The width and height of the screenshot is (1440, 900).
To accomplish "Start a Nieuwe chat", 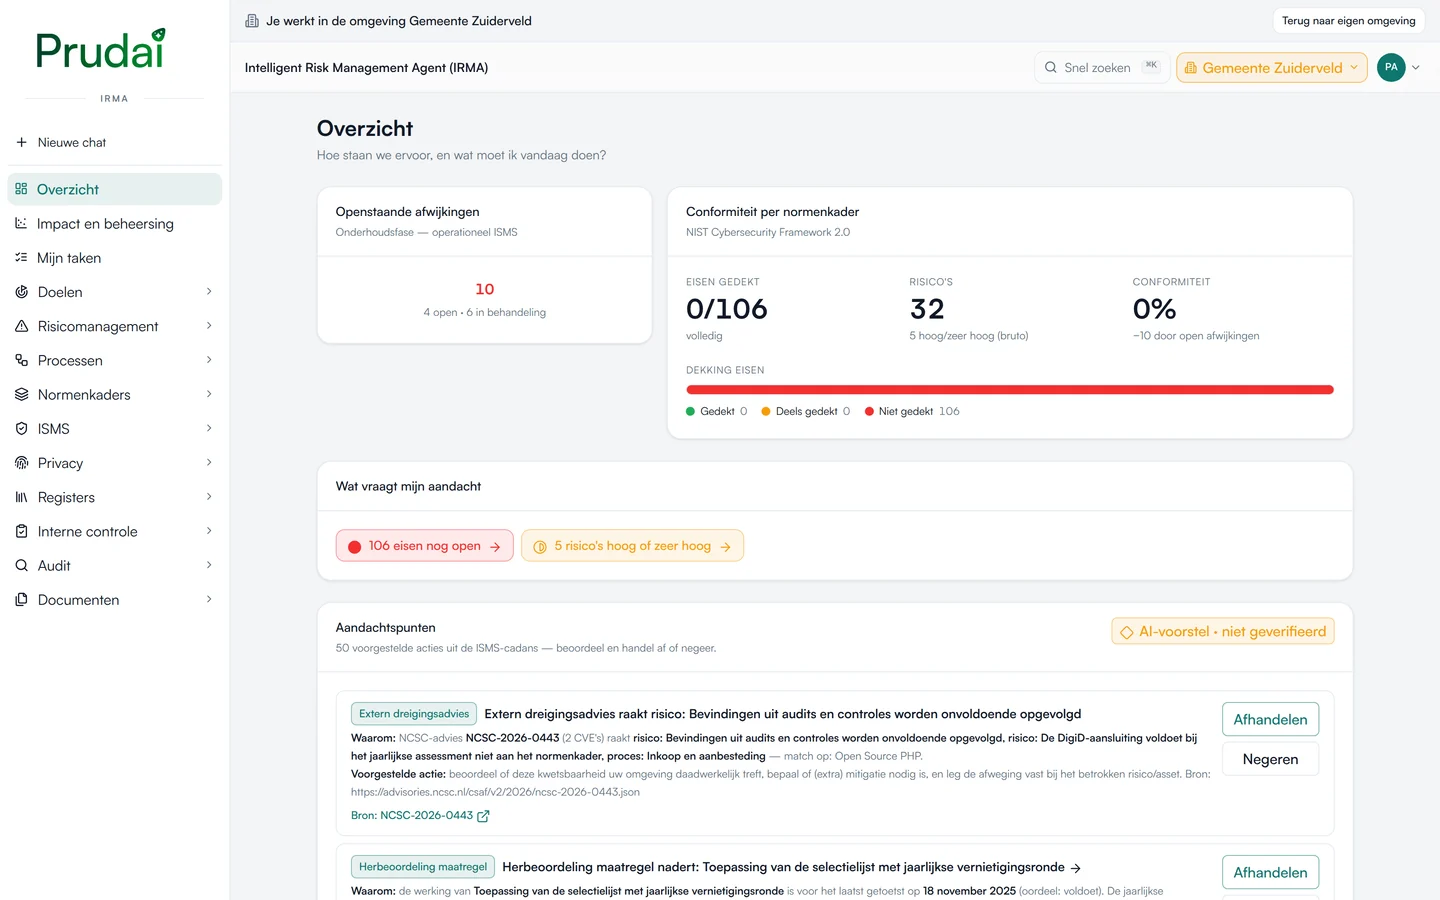I will 114,142.
